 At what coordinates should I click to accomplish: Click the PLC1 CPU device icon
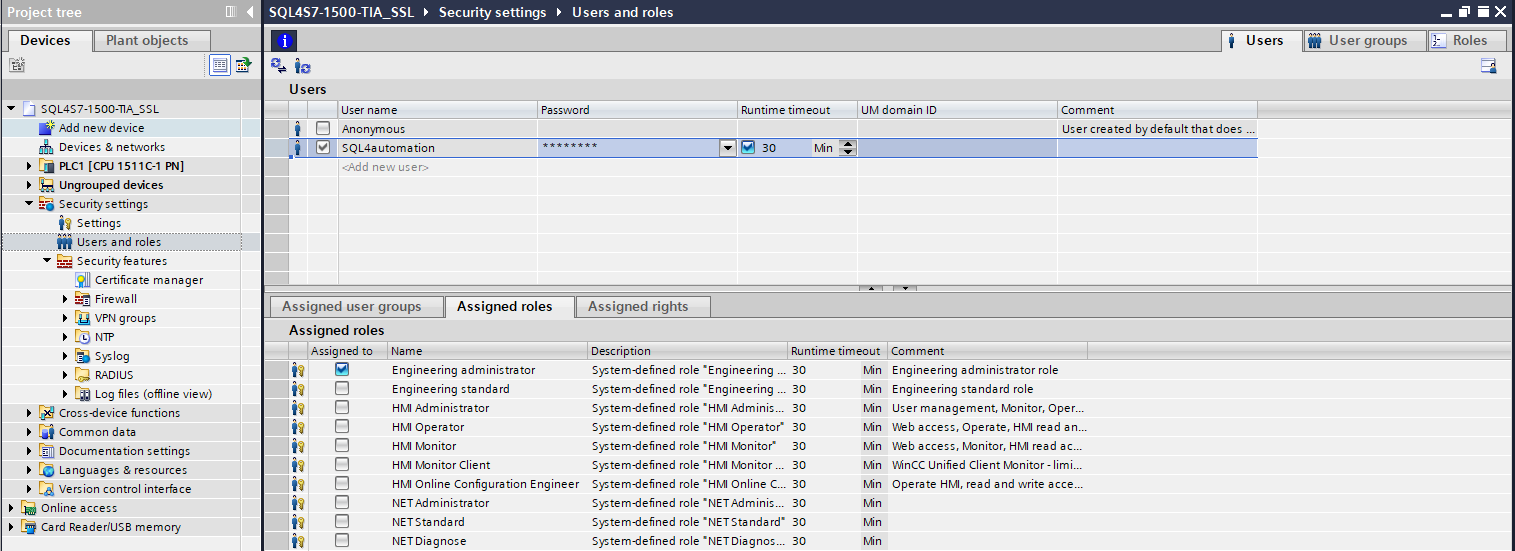click(x=47, y=166)
